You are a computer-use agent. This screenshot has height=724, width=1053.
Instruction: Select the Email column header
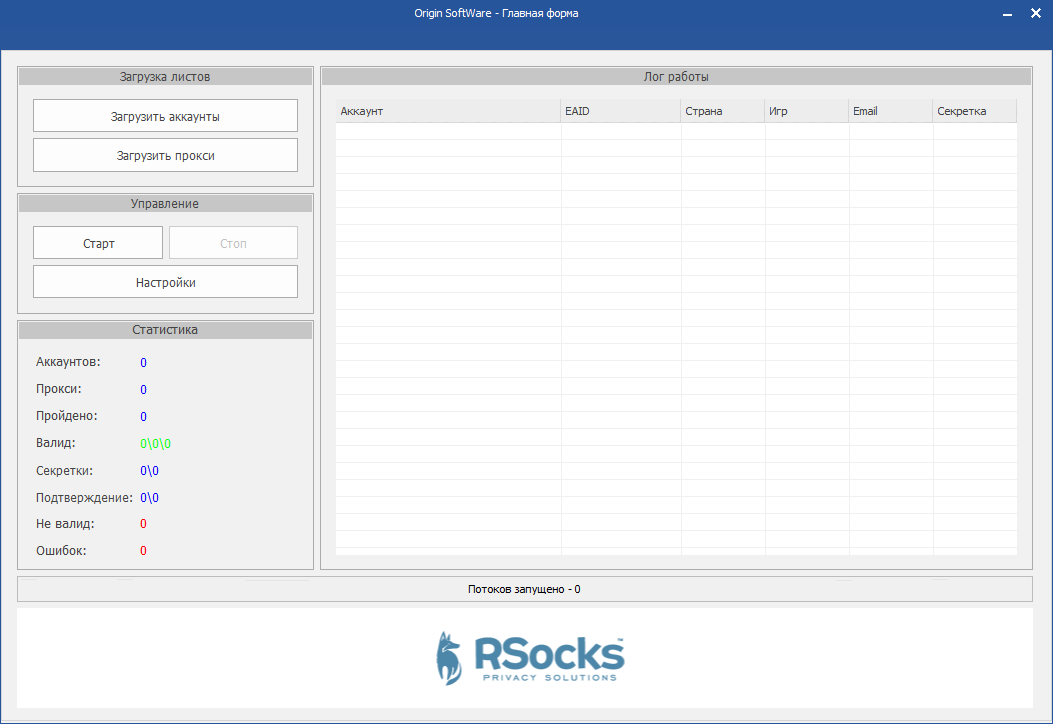click(x=890, y=111)
